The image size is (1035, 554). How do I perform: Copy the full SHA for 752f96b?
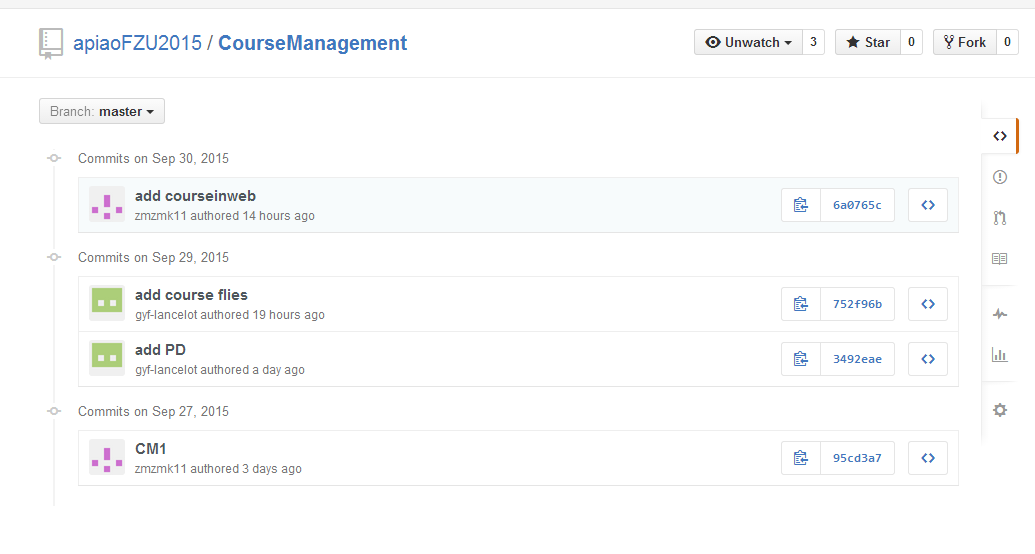tap(801, 304)
